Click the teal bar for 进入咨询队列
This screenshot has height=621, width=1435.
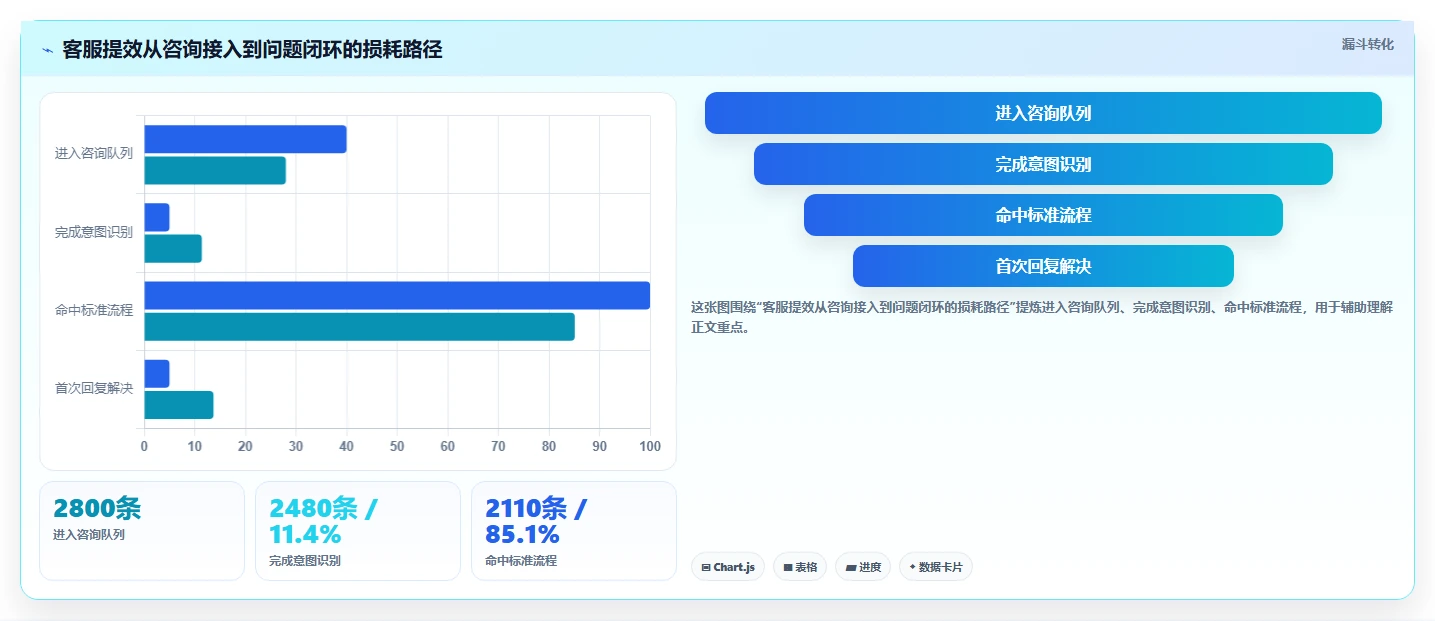215,170
